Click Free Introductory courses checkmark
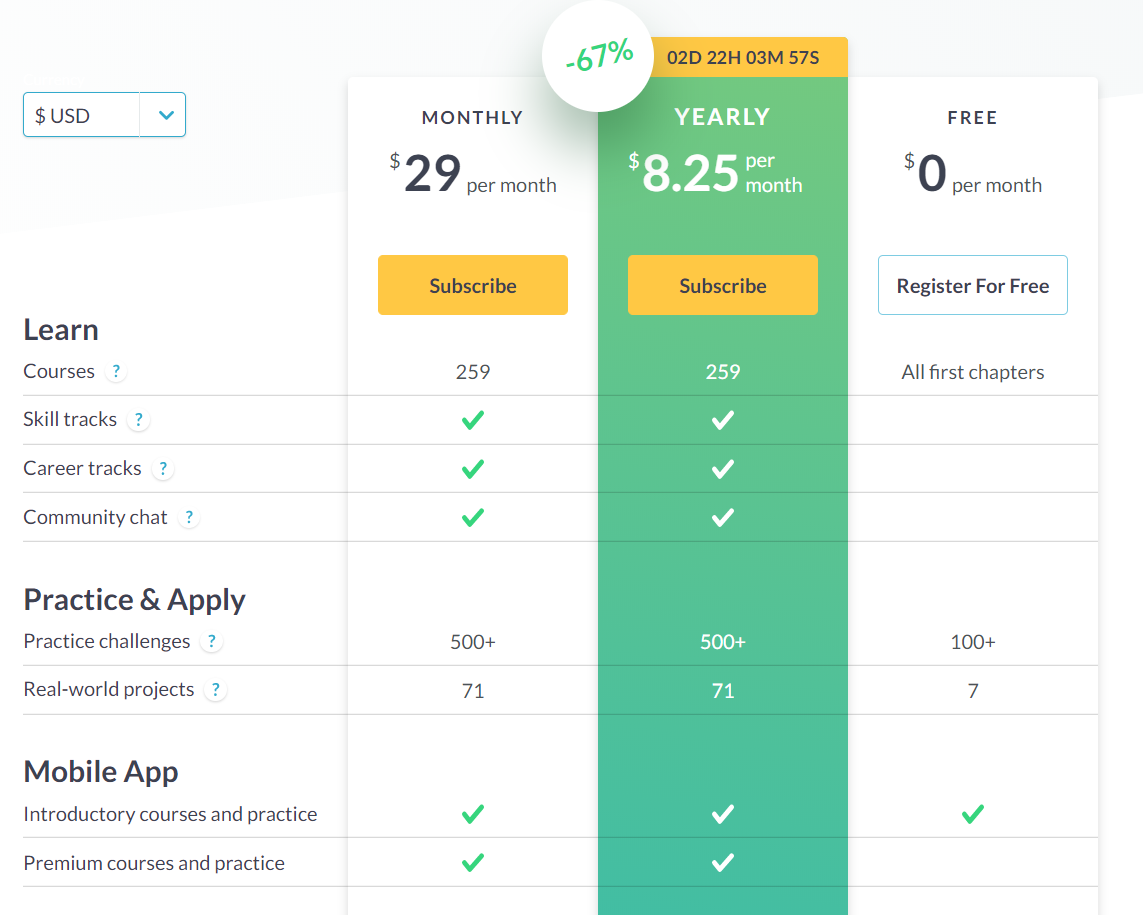This screenshot has width=1143, height=915. coord(972,814)
